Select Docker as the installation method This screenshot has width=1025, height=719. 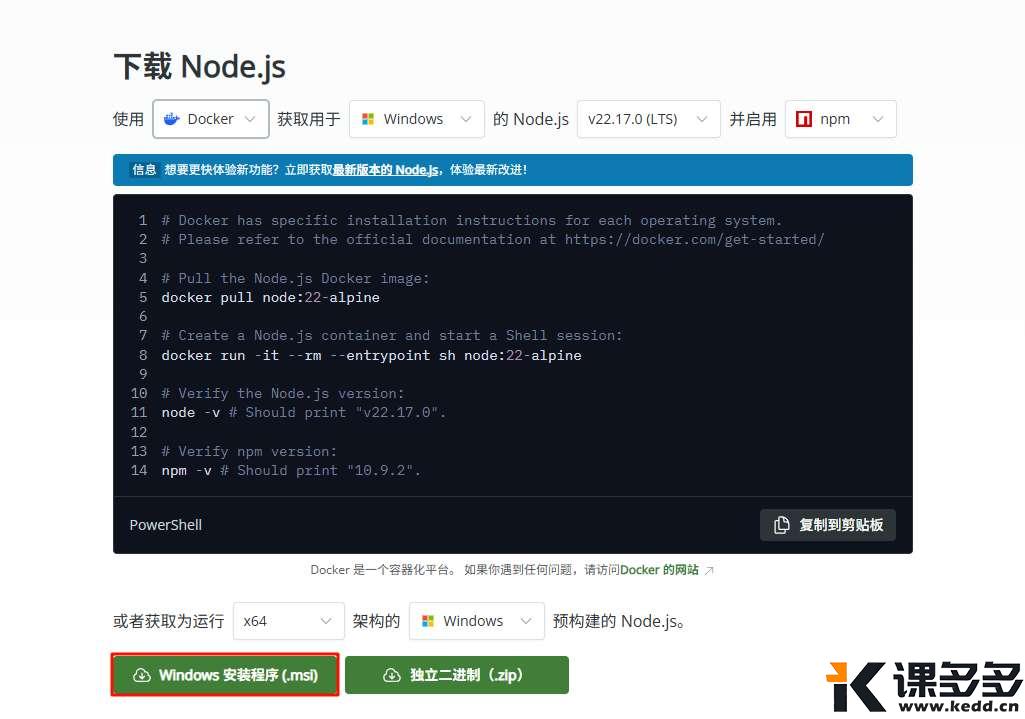(210, 118)
